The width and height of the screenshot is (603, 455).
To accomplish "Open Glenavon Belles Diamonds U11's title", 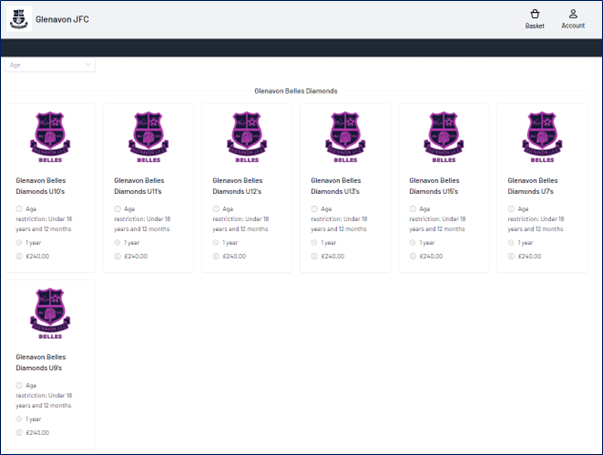I will coord(139,186).
